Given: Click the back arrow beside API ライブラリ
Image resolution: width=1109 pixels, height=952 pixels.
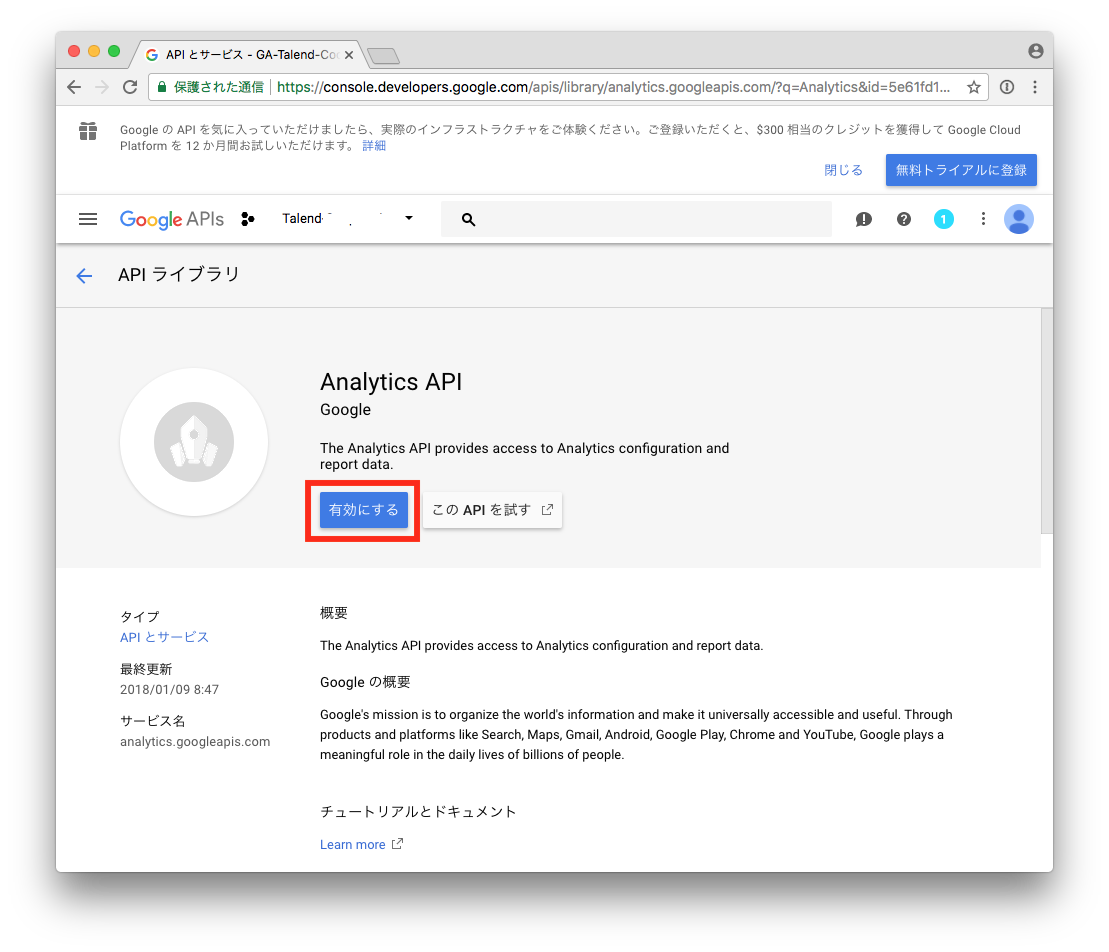Looking at the screenshot, I should pyautogui.click(x=84, y=276).
